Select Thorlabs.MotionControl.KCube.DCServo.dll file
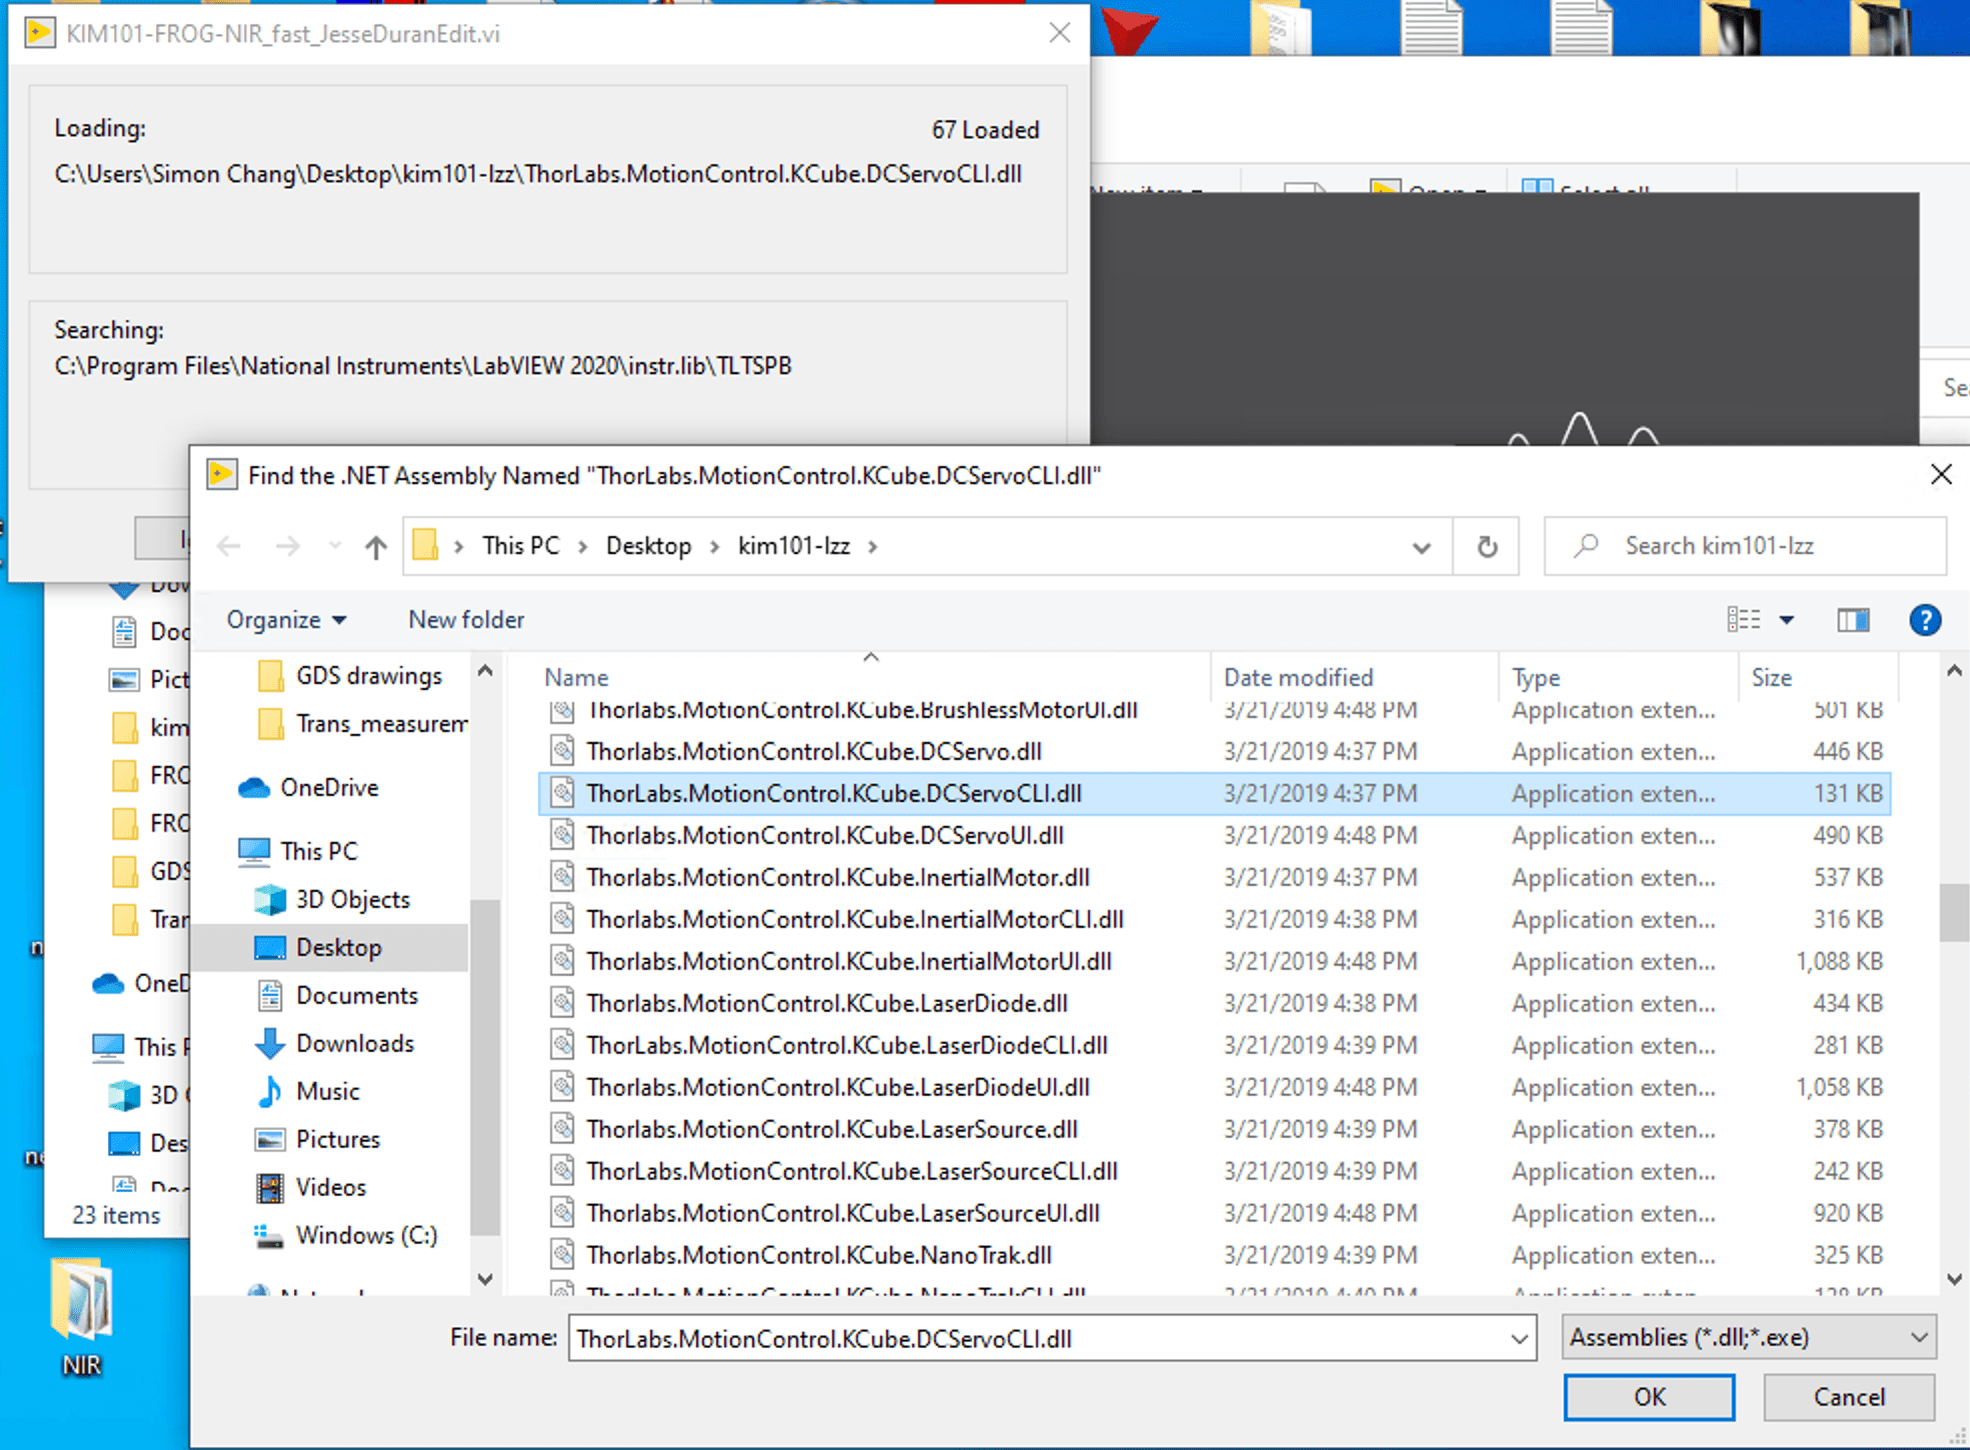The image size is (1970, 1450). pos(1214,751)
